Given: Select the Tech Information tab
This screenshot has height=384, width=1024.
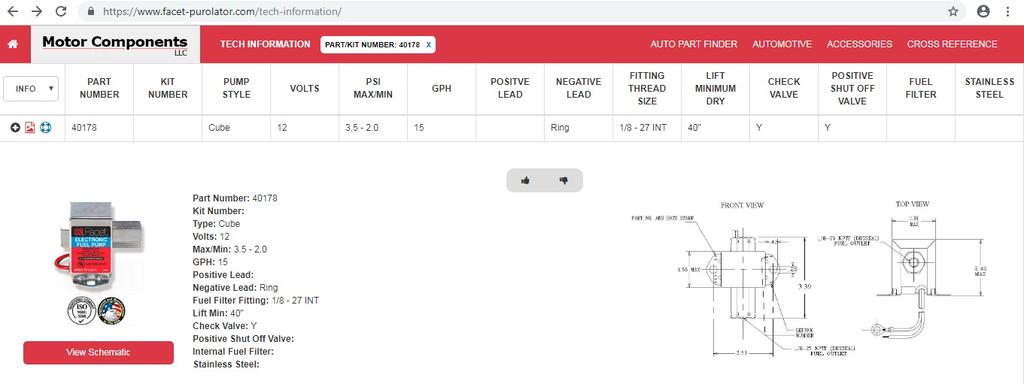Looking at the screenshot, I should click(265, 44).
